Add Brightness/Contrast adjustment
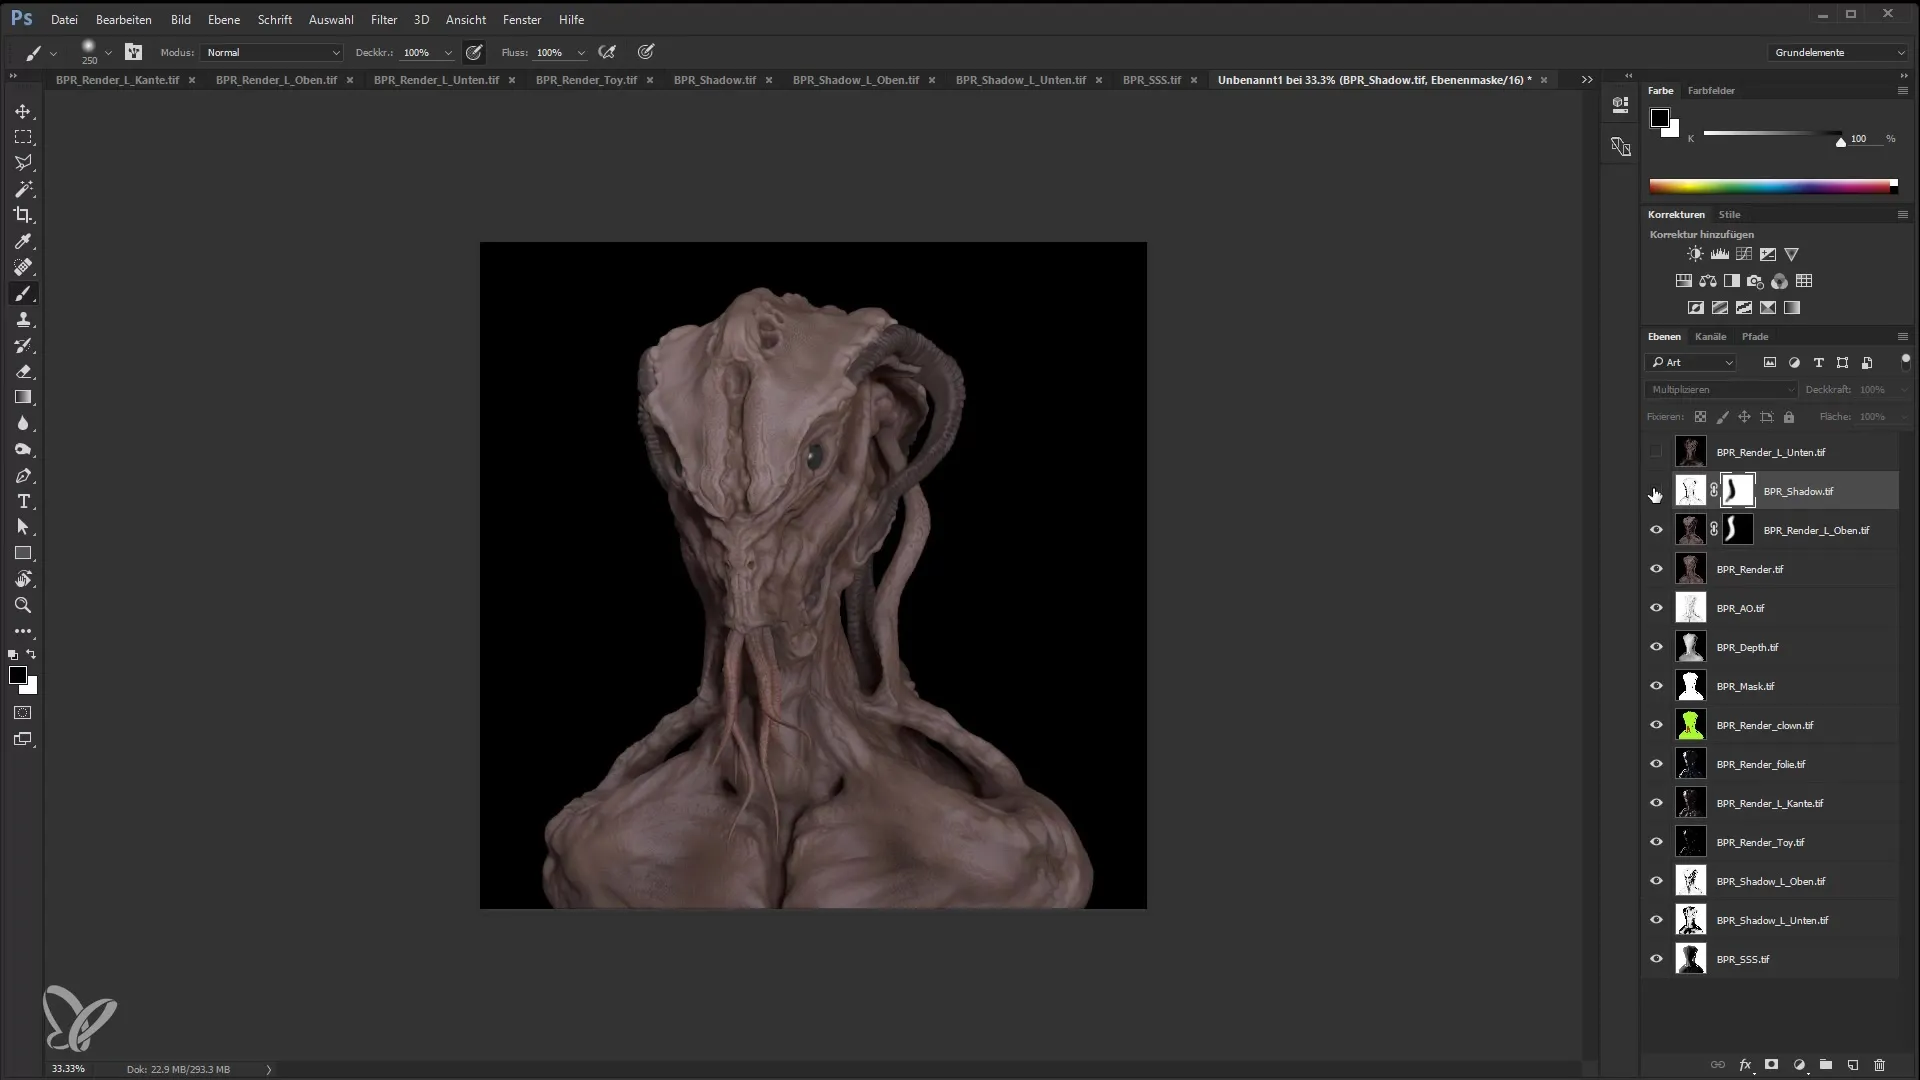This screenshot has height=1080, width=1920. [x=1695, y=255]
